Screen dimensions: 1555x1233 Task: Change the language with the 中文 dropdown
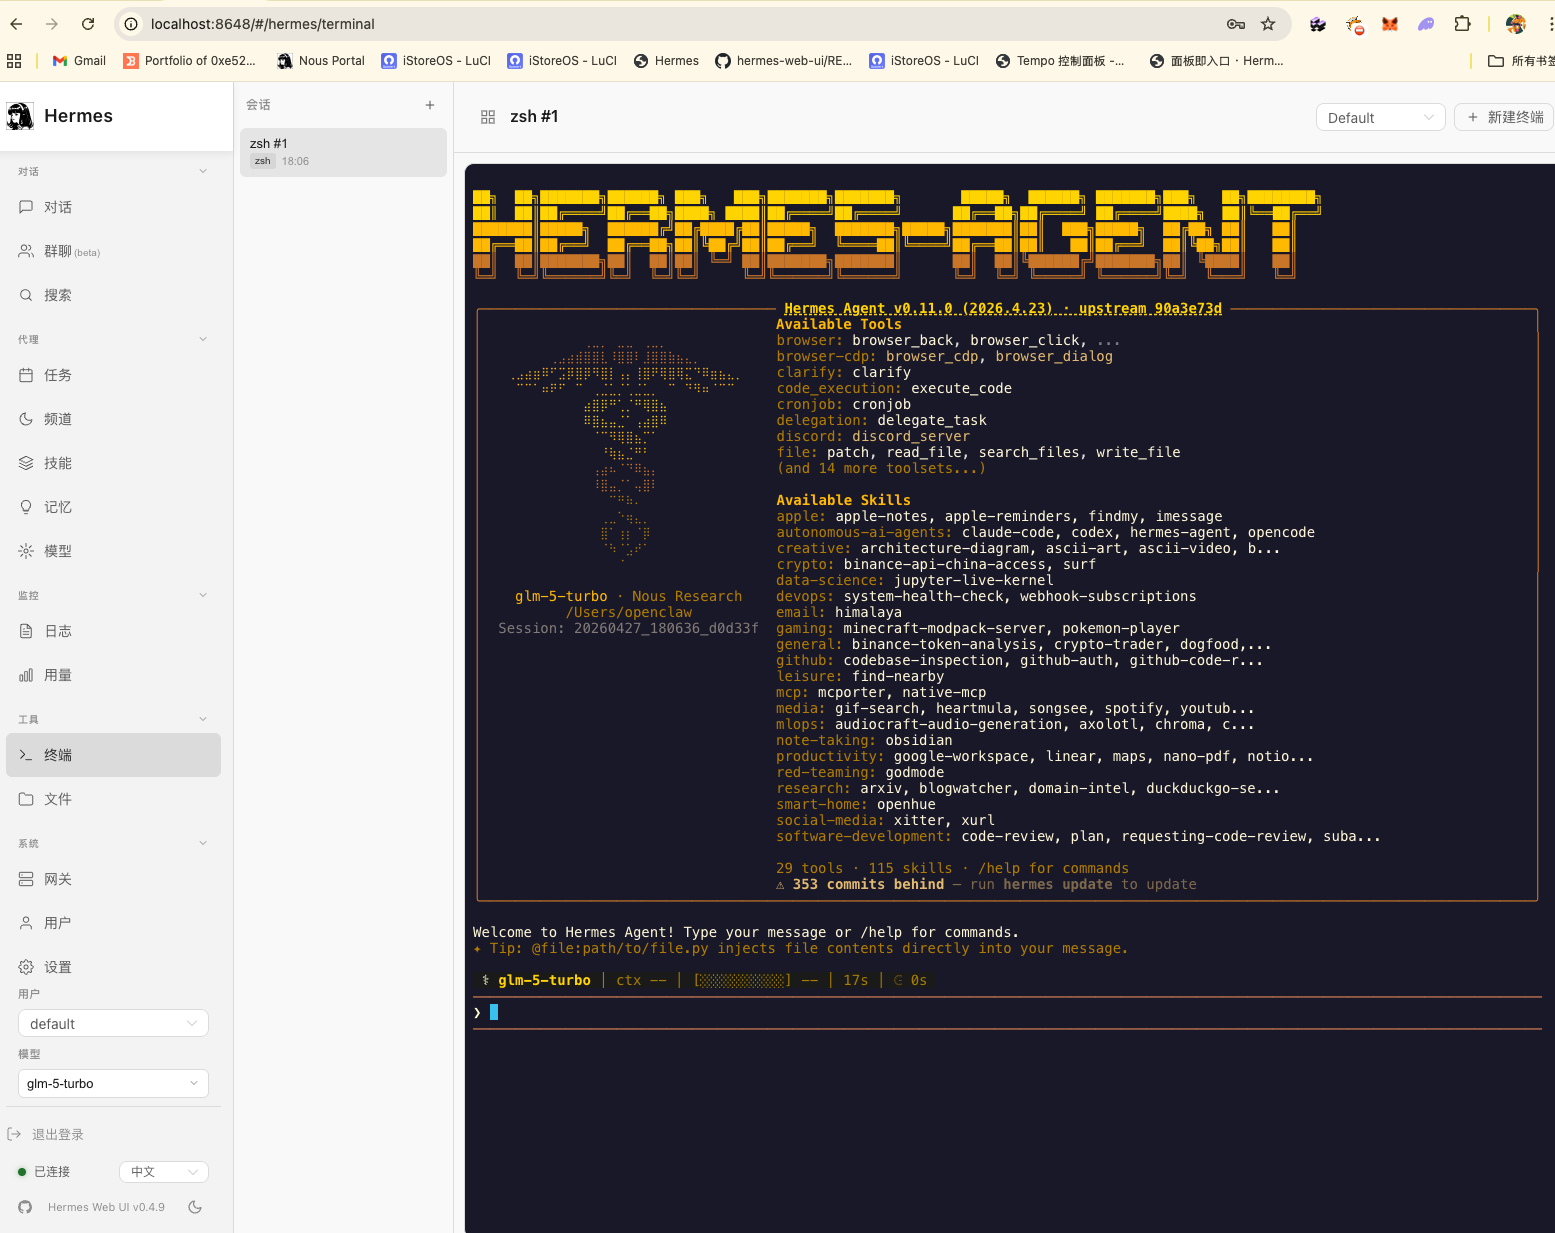click(164, 1171)
